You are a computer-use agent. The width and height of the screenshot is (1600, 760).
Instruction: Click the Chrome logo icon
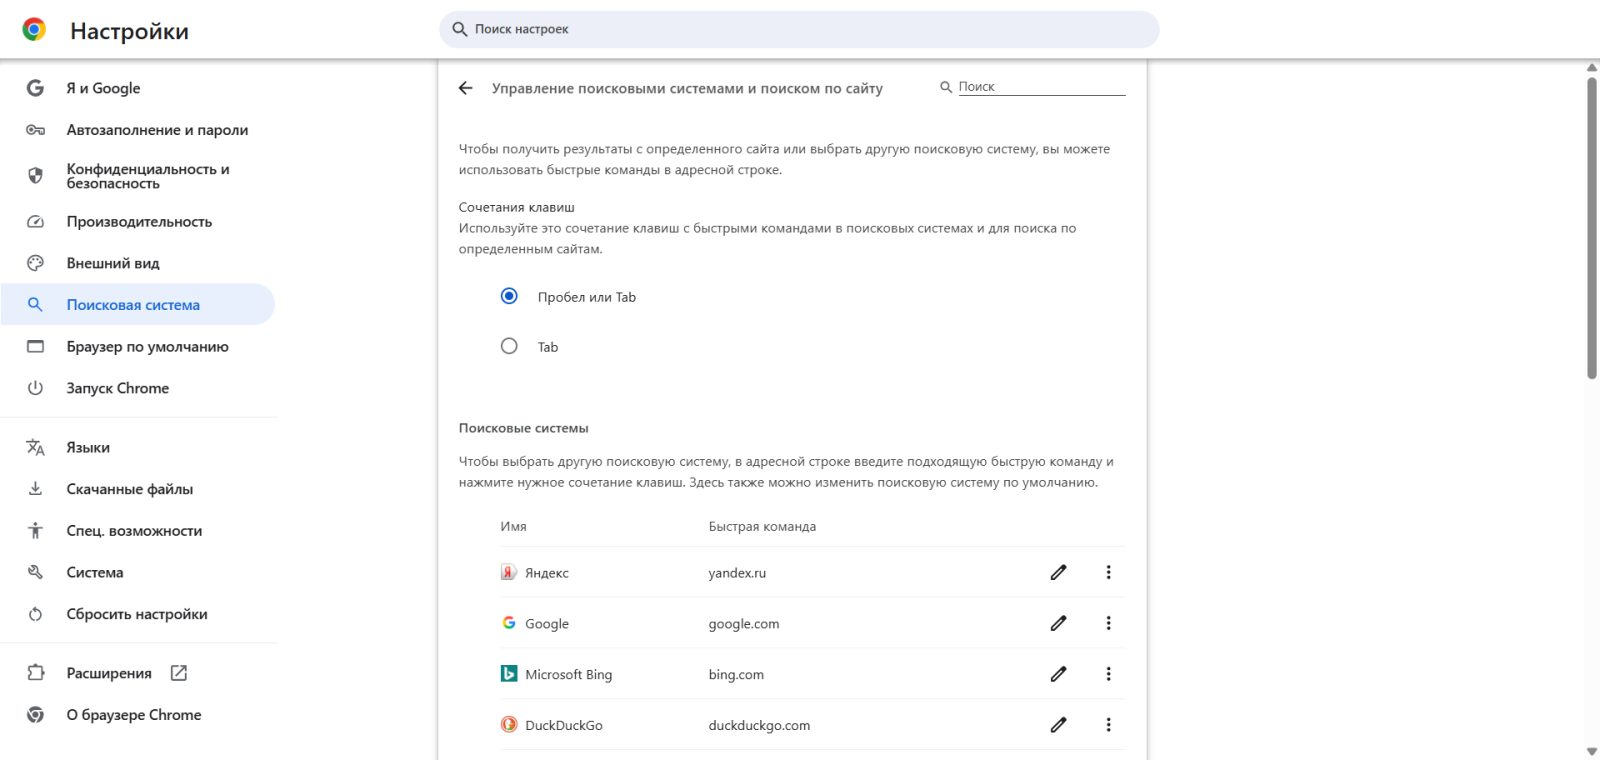point(34,30)
